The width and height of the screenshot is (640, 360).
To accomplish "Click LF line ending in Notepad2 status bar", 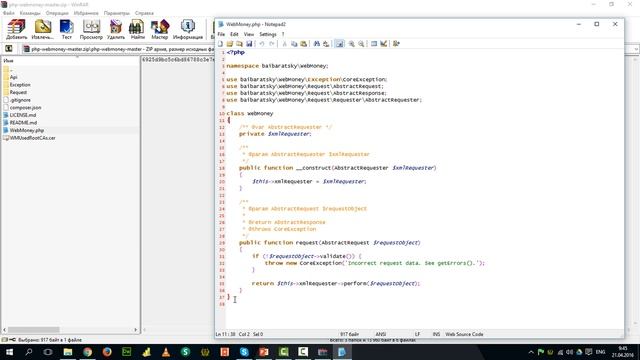I will coord(417,334).
